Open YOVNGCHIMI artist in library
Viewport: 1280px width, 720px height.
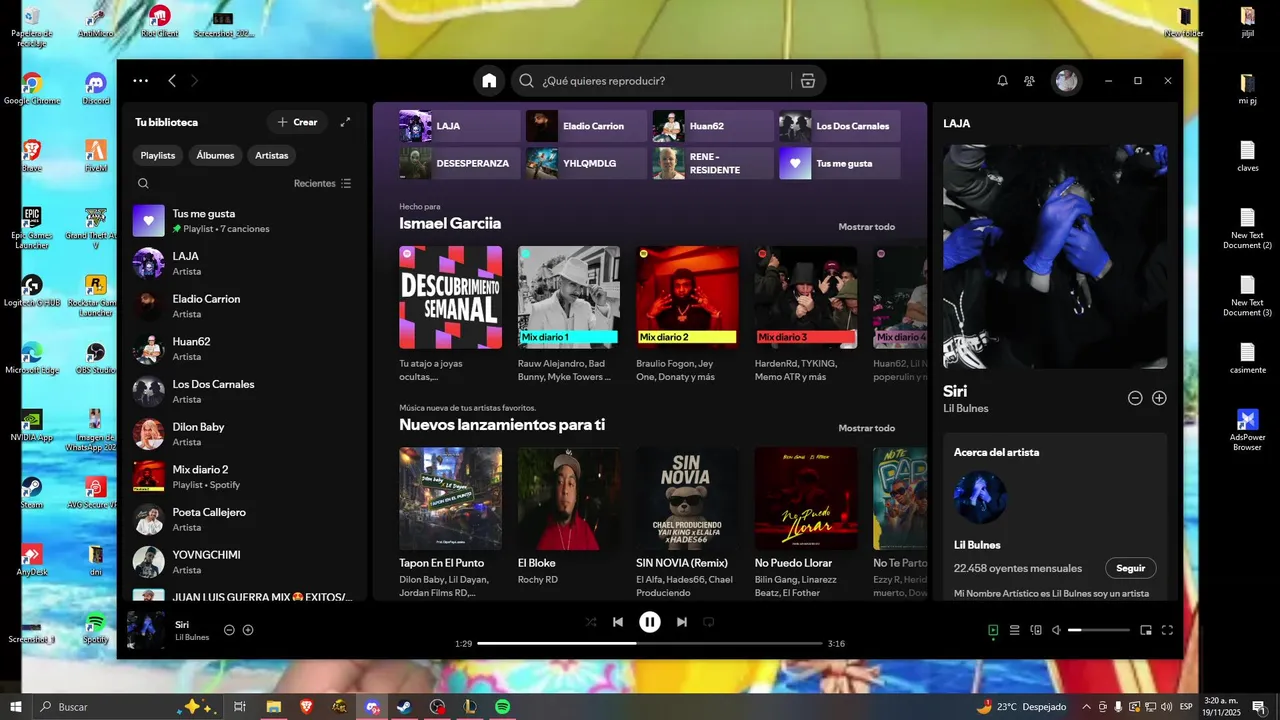(x=243, y=561)
